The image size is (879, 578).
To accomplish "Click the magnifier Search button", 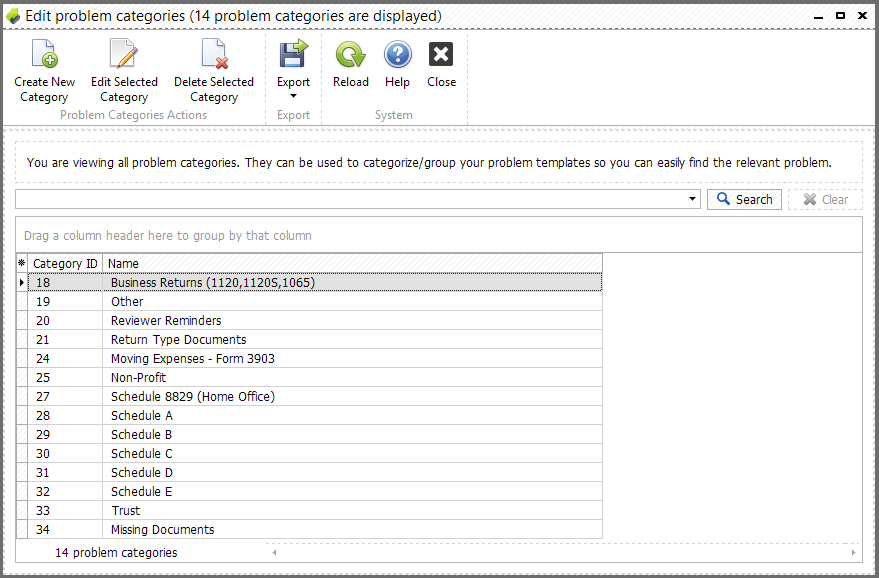I will [744, 200].
